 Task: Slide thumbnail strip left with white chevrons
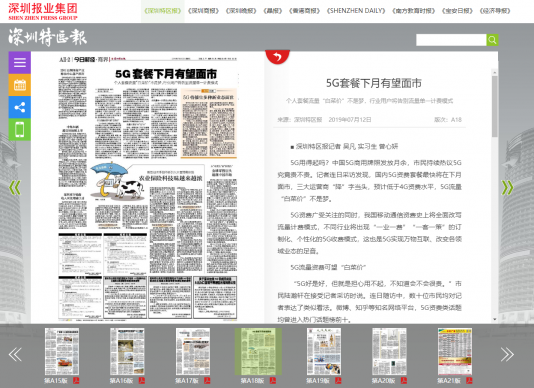click(15, 355)
